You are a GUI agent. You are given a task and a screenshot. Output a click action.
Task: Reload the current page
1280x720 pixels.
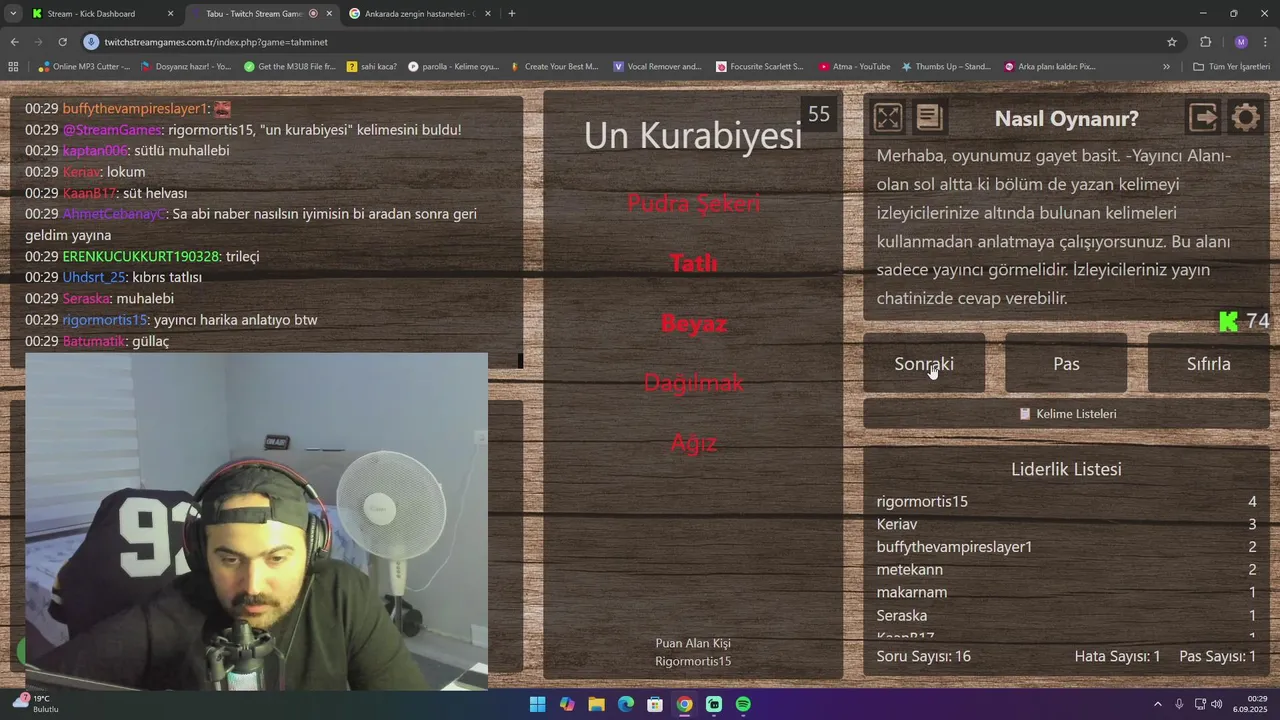click(x=62, y=42)
